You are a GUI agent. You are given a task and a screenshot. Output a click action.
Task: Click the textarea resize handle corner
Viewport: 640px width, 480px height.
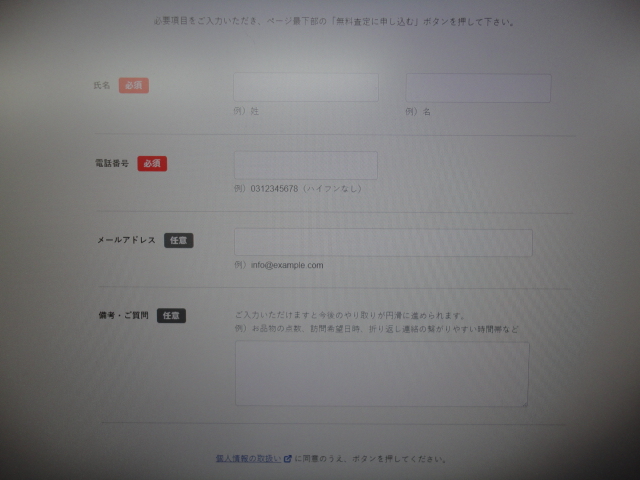[525, 404]
